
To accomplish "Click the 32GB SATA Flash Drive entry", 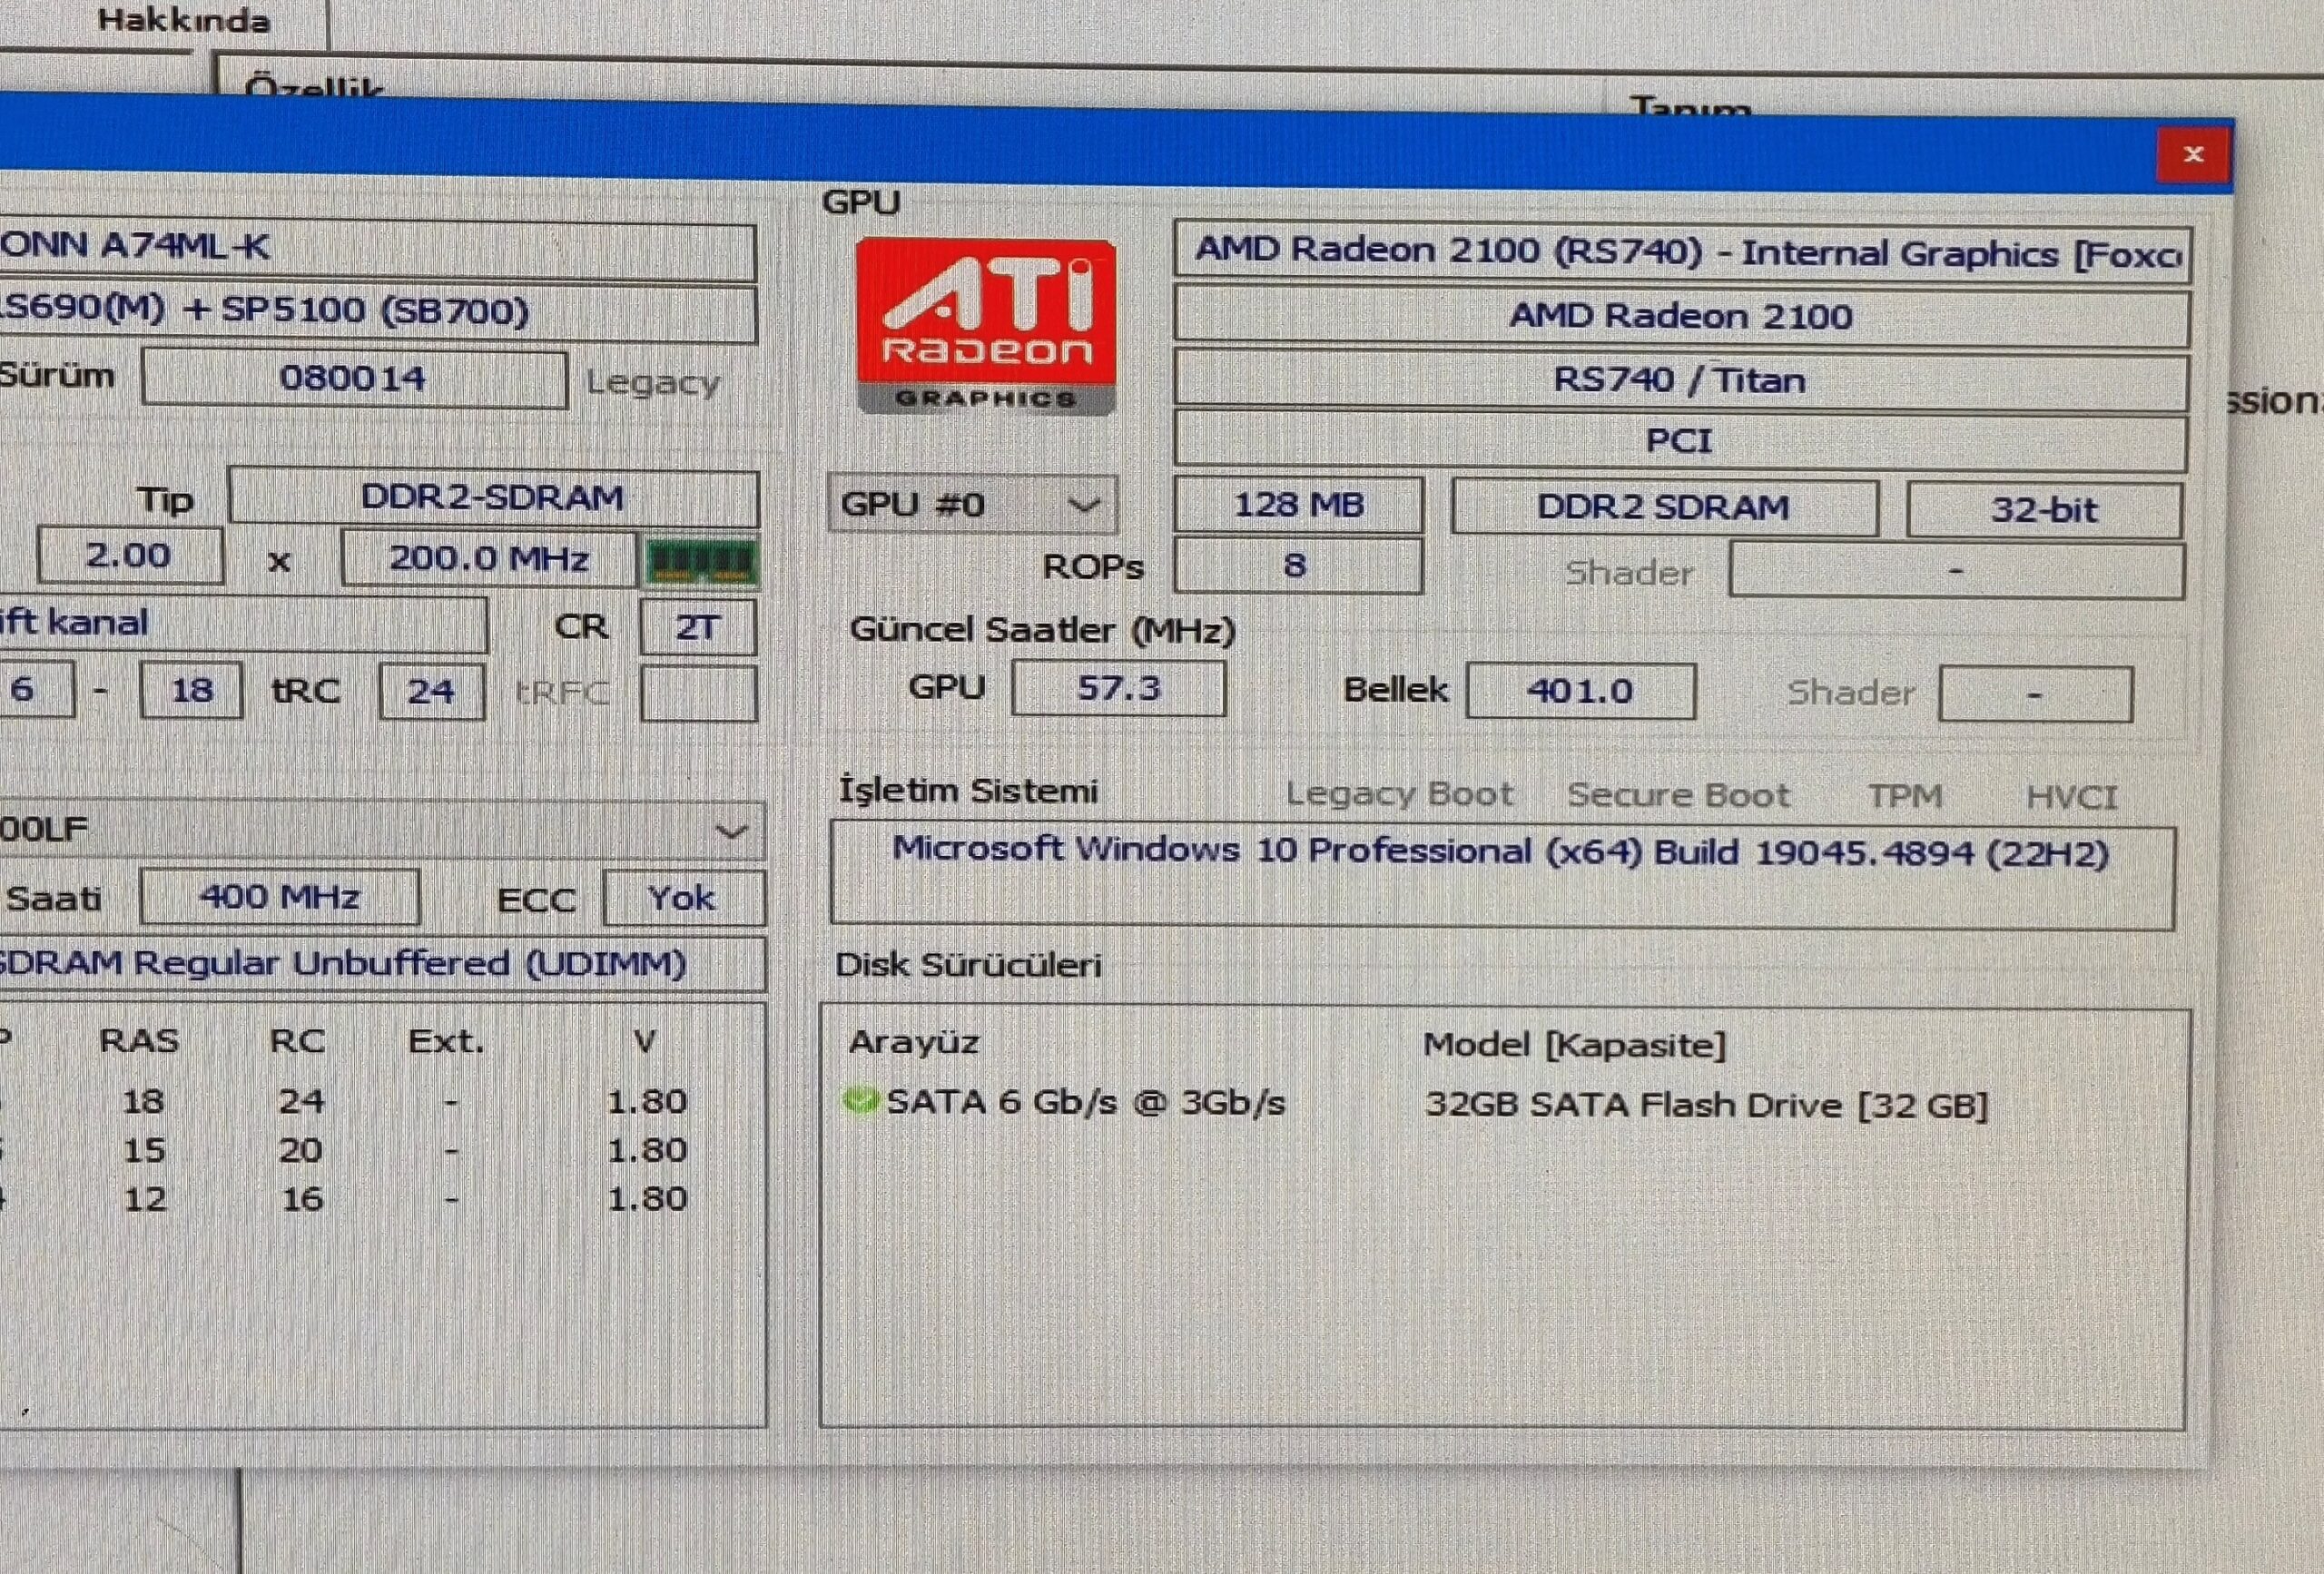I will tap(1706, 1105).
